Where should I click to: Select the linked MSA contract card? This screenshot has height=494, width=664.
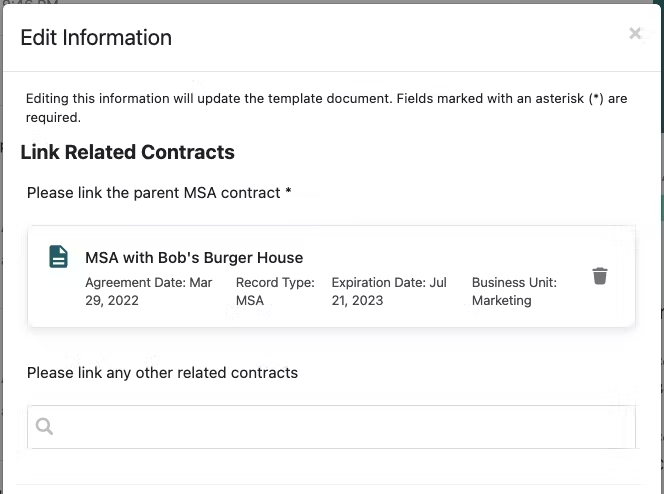(x=332, y=276)
